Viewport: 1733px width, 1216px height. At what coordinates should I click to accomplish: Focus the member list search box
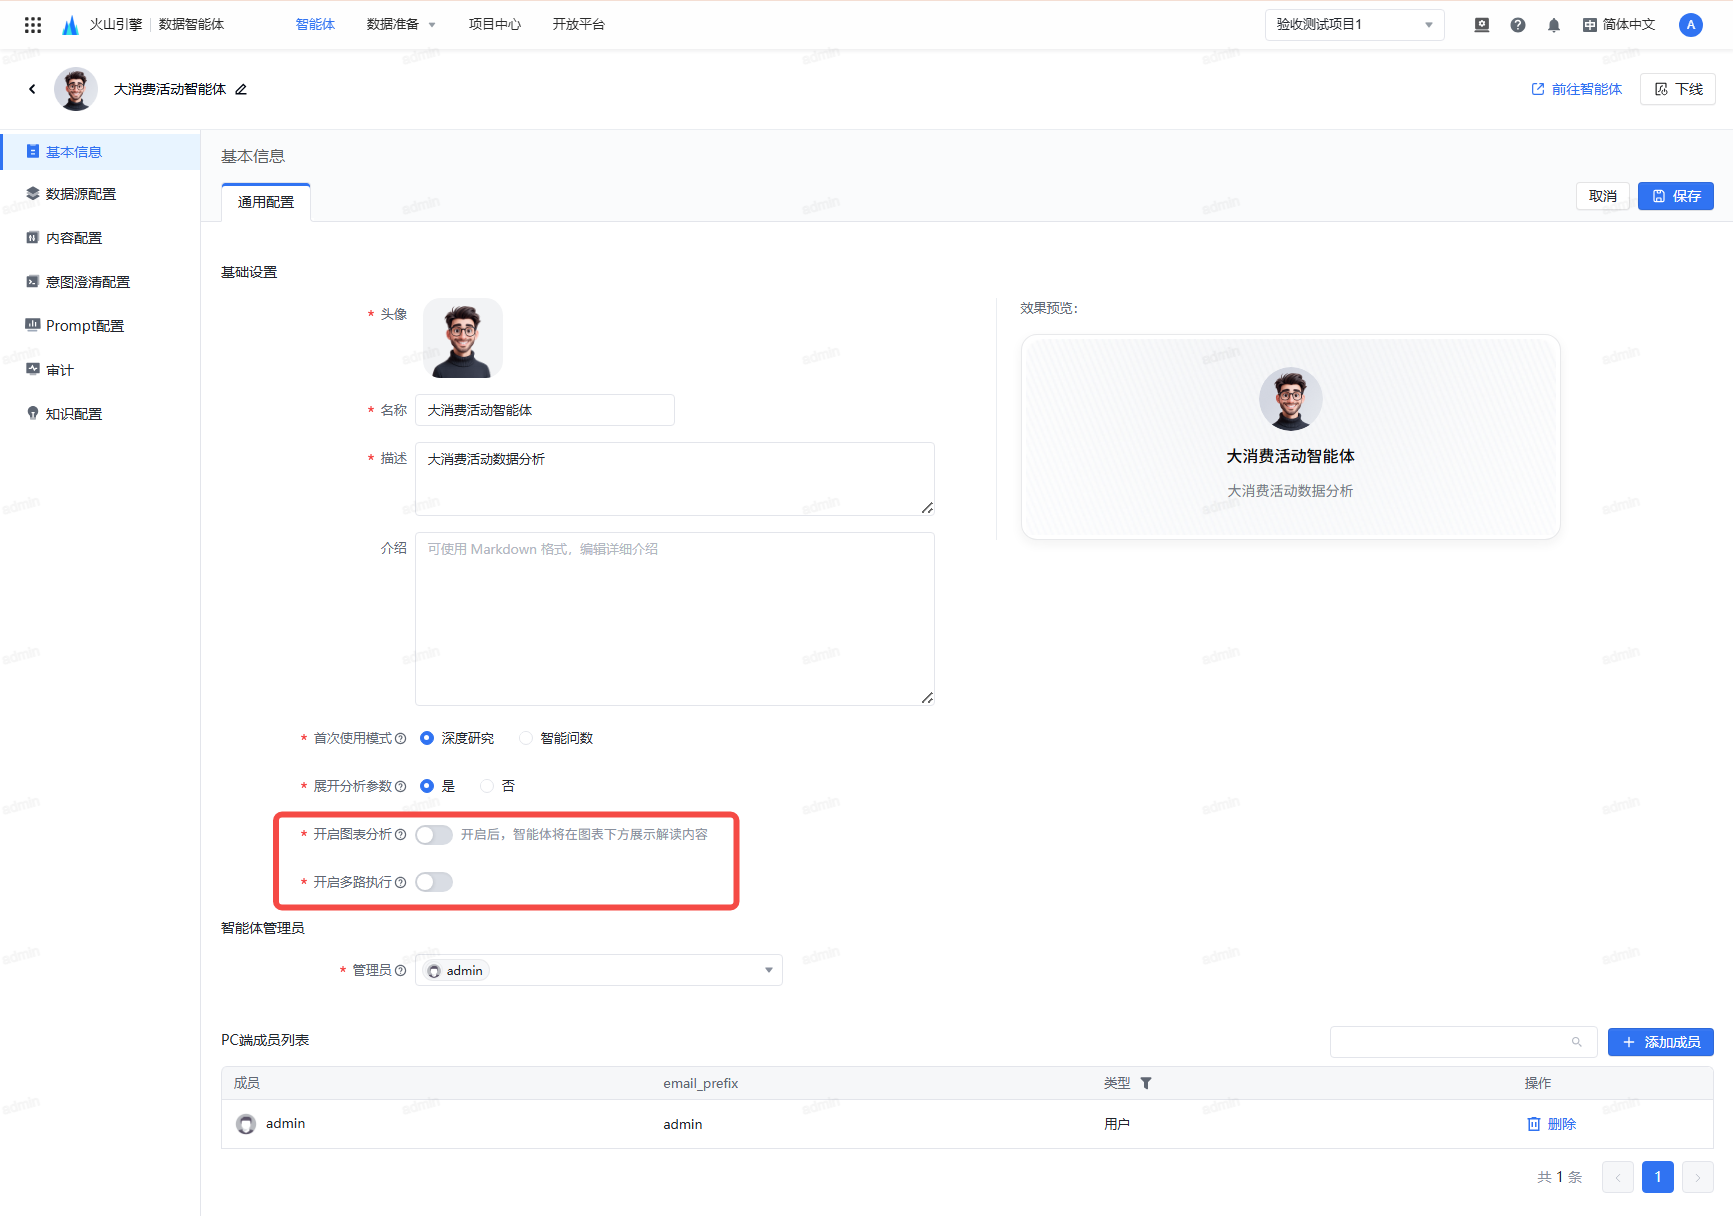point(1463,1042)
